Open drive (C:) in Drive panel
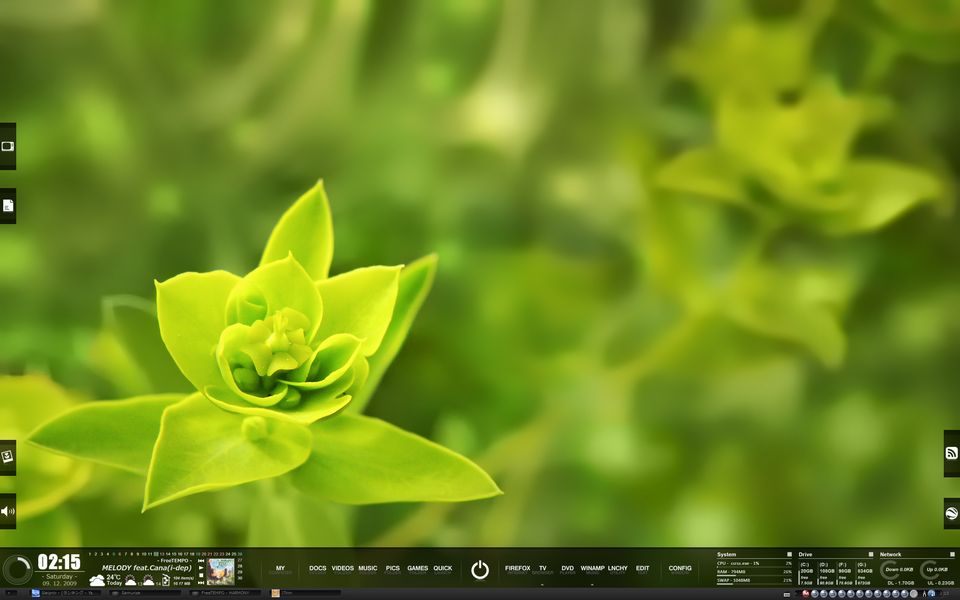960x600 pixels. pyautogui.click(x=806, y=574)
